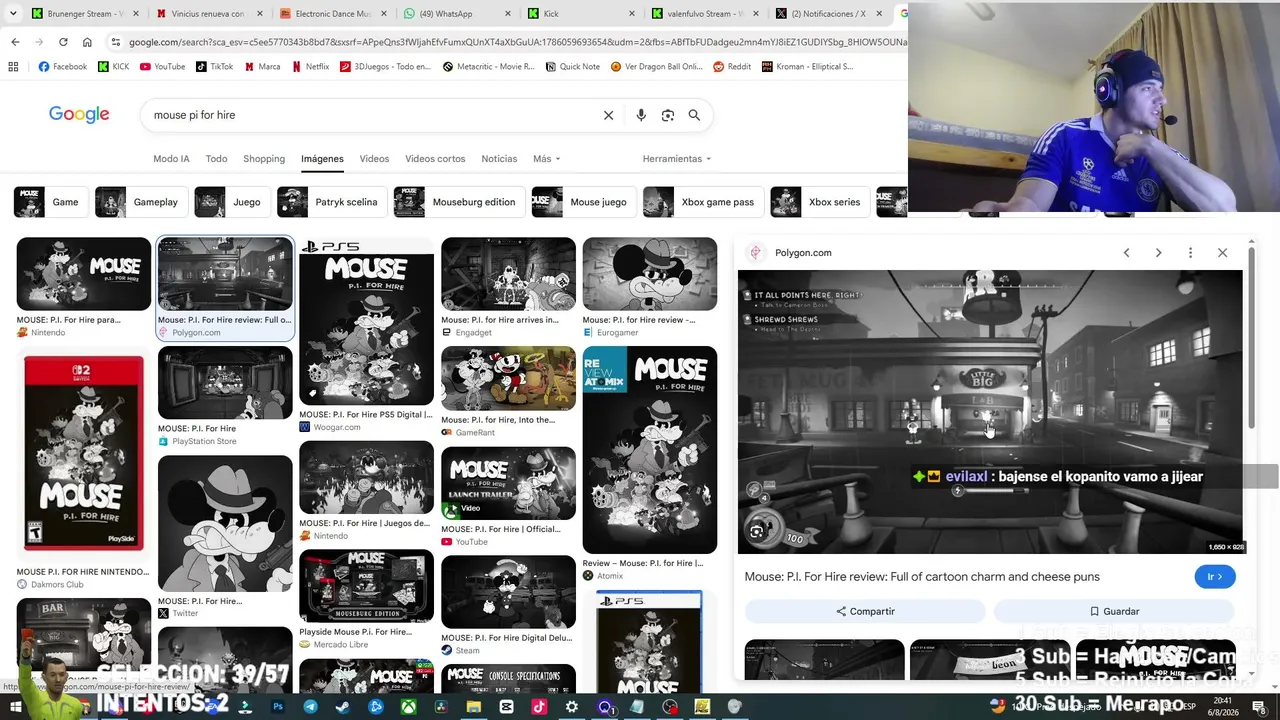Submit search with the magnifier icon
The height and width of the screenshot is (720, 1280).
point(694,115)
